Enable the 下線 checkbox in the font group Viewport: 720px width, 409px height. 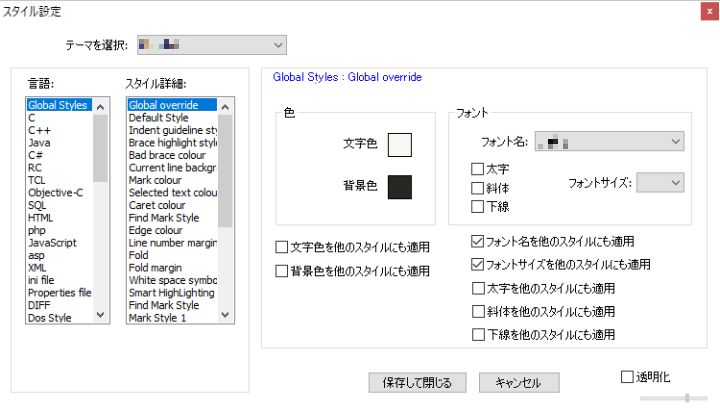477,205
